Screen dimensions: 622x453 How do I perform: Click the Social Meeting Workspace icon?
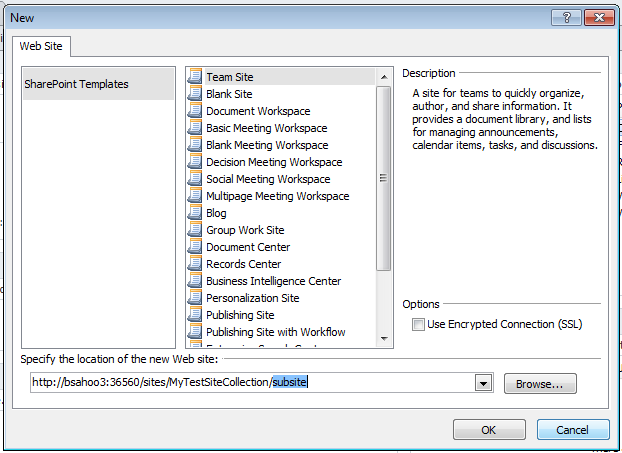click(195, 179)
